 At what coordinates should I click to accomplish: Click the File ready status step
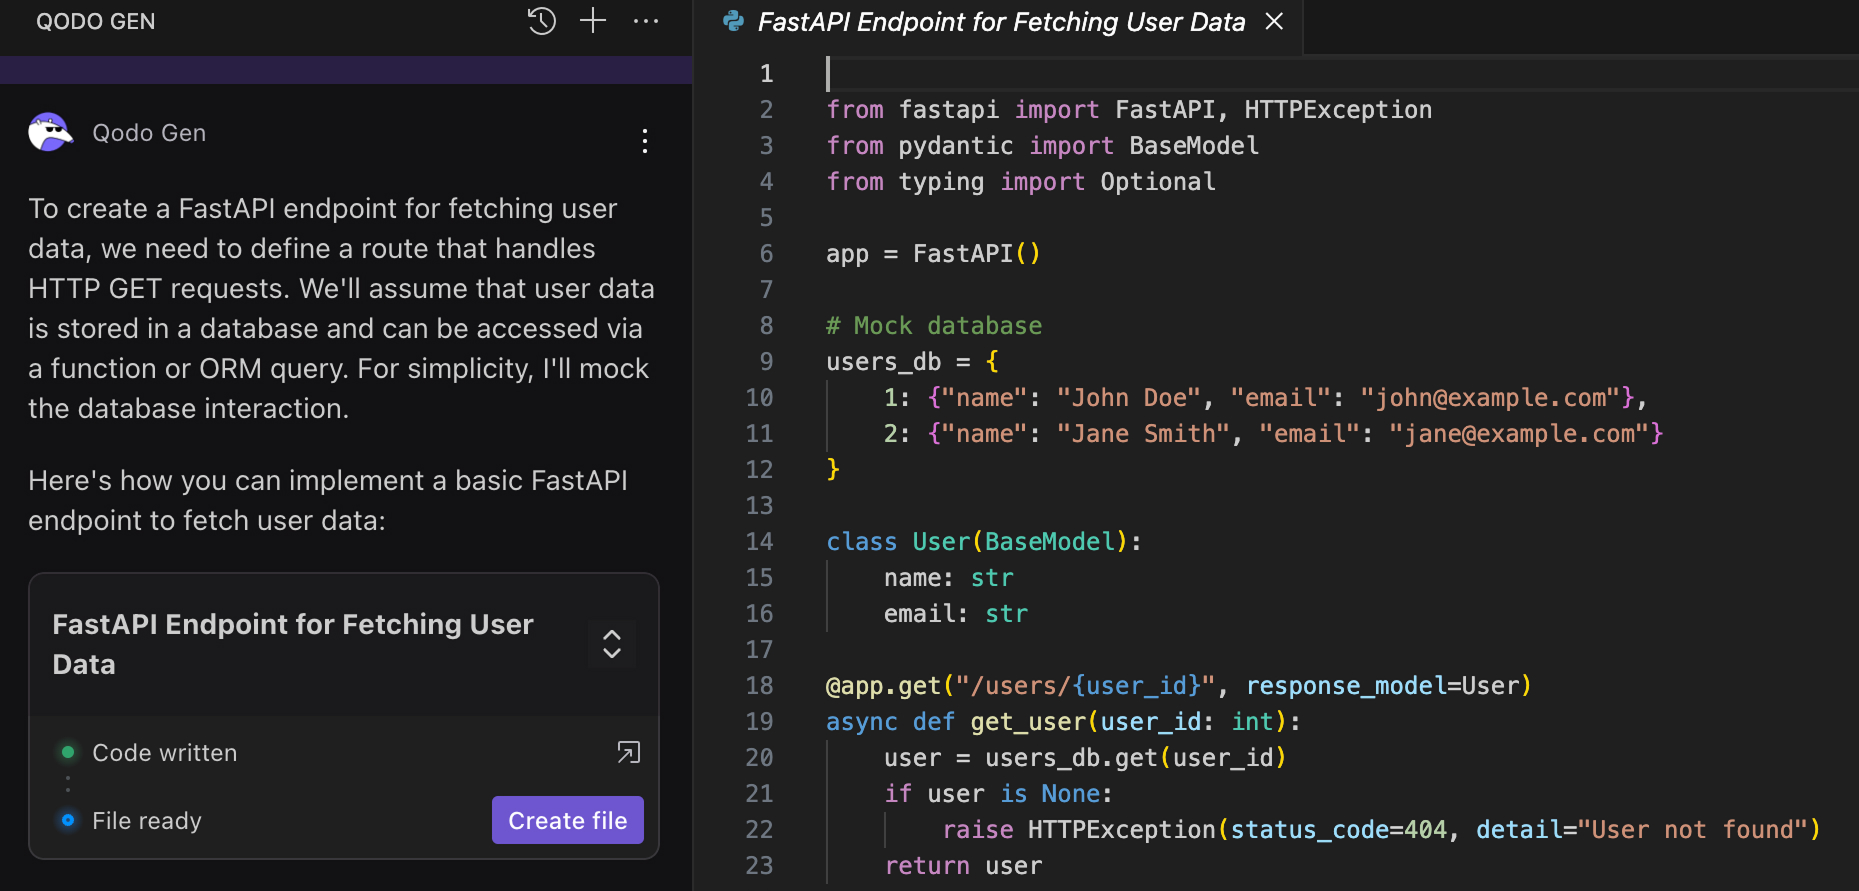pos(147,821)
